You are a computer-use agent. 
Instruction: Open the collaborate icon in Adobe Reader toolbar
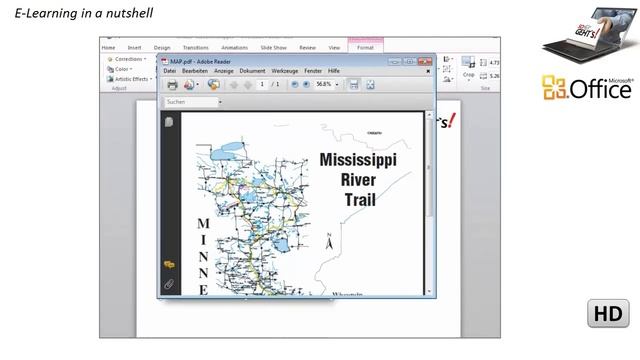point(213,84)
